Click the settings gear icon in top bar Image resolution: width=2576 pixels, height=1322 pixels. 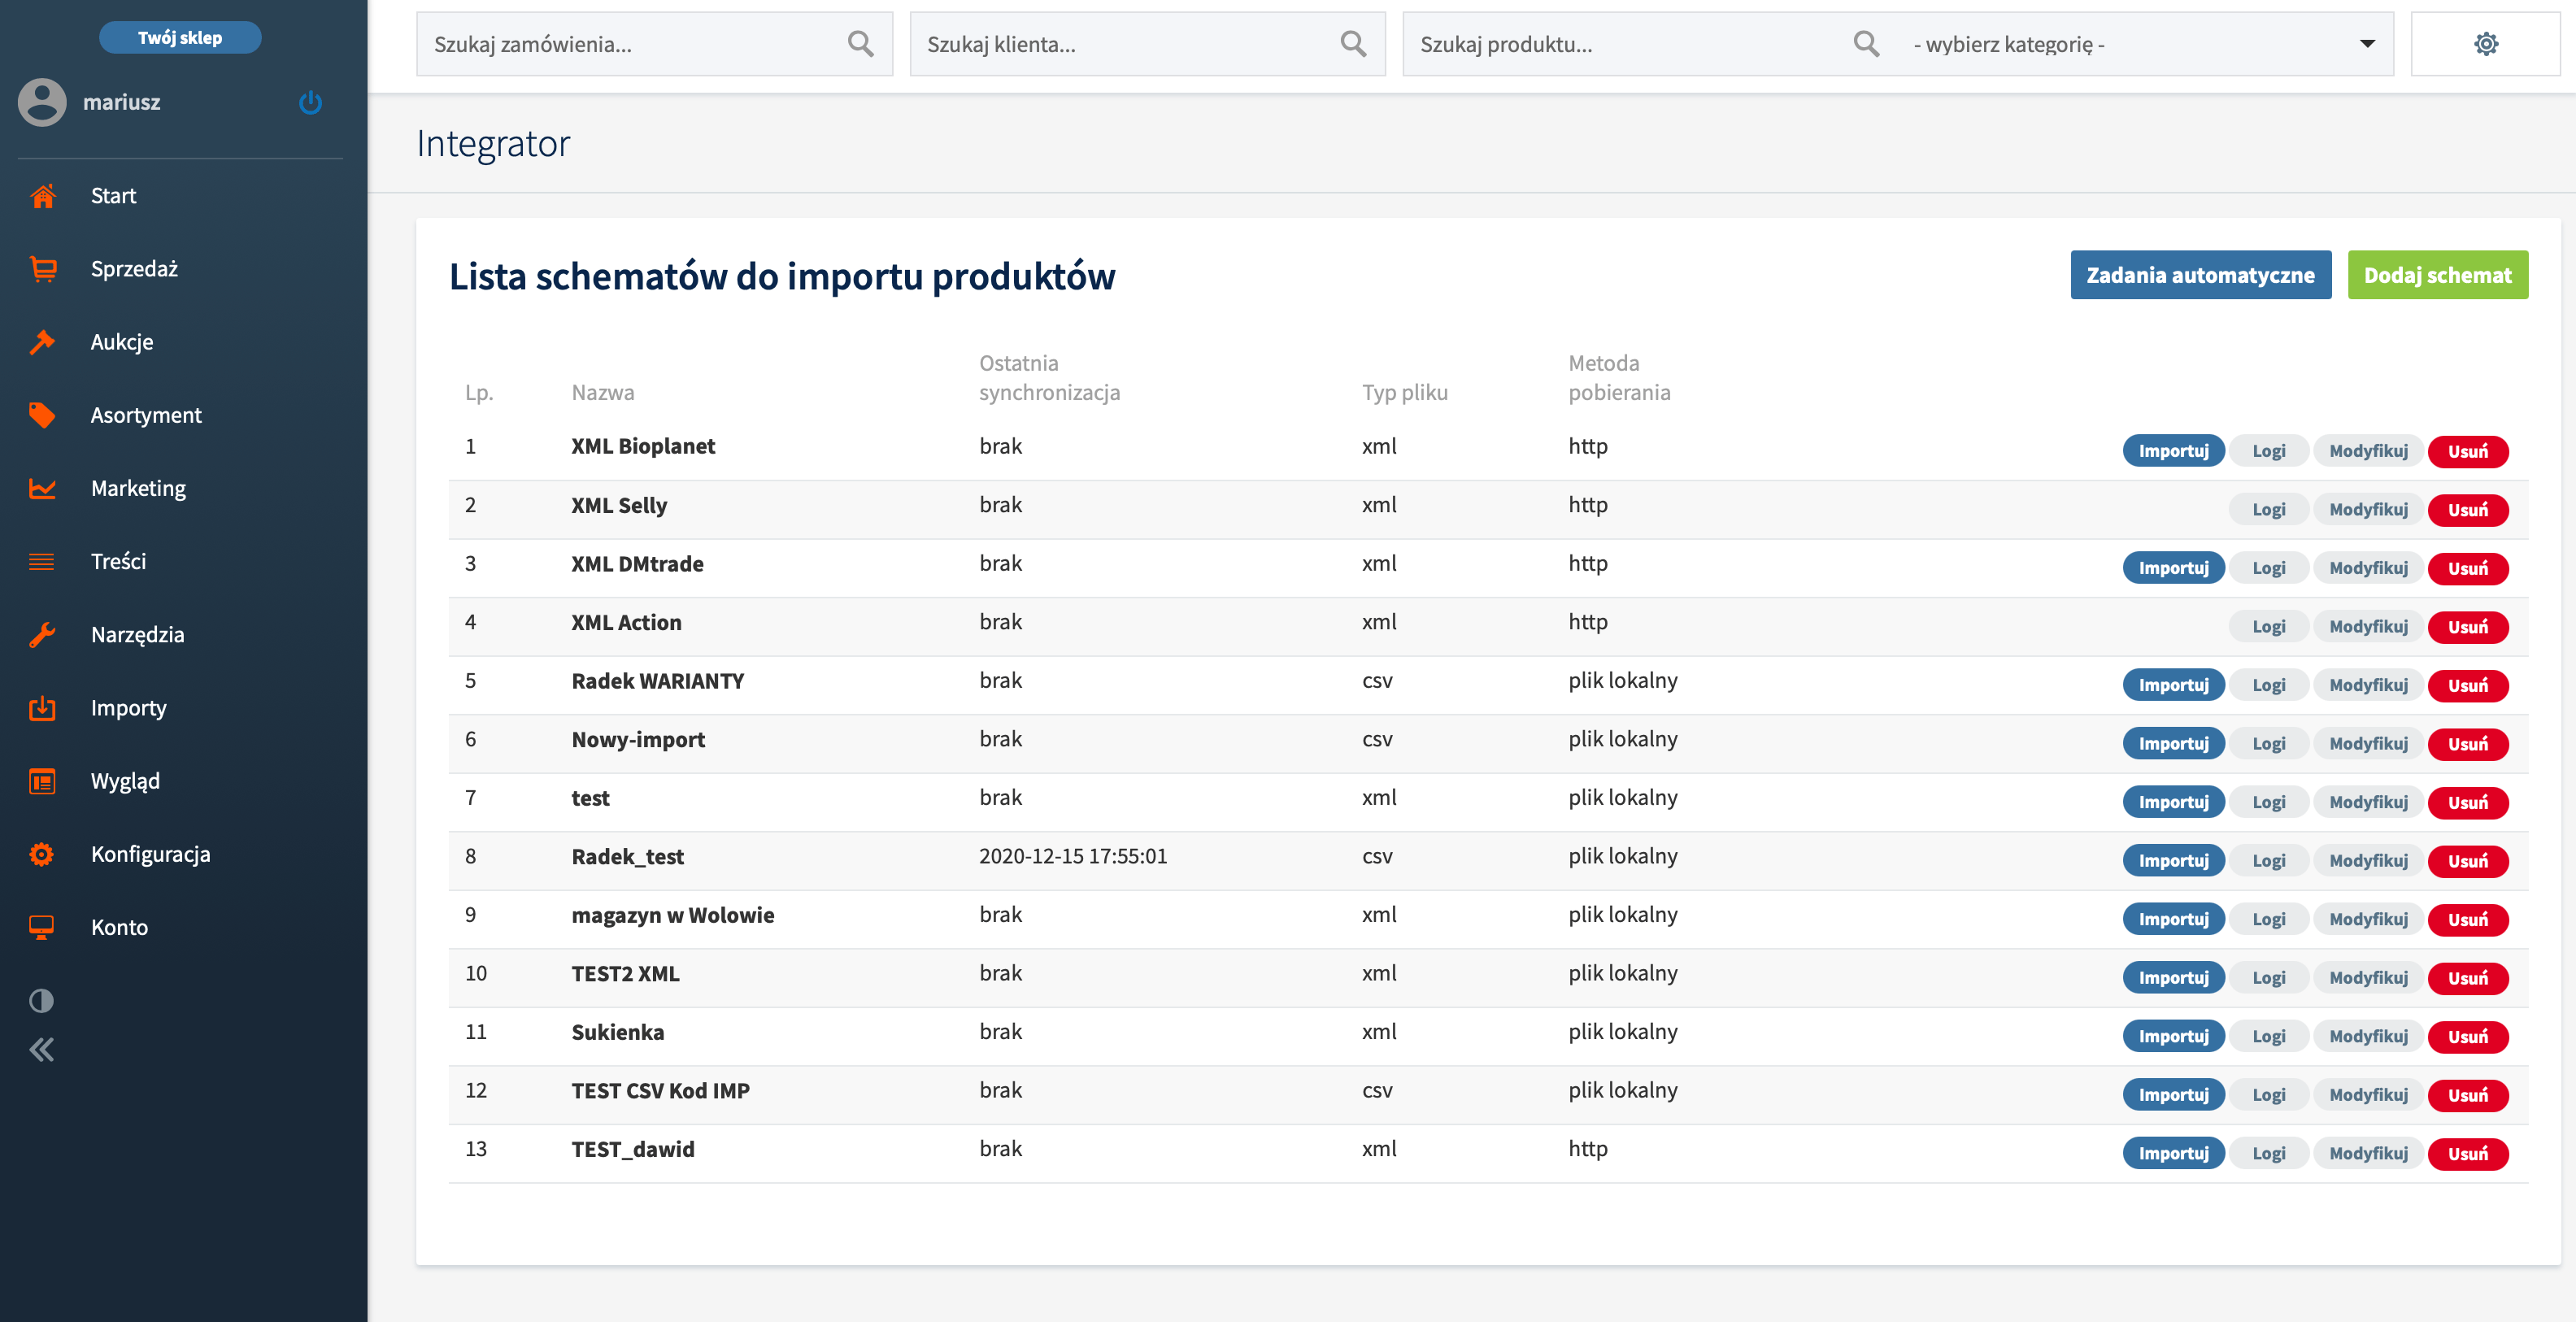click(2485, 44)
